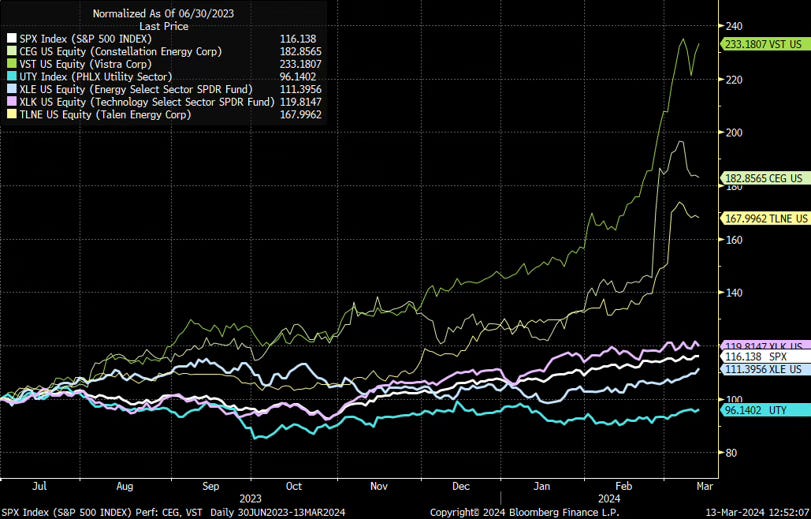Click the 200 y-axis label
The height and width of the screenshot is (519, 811).
734,132
